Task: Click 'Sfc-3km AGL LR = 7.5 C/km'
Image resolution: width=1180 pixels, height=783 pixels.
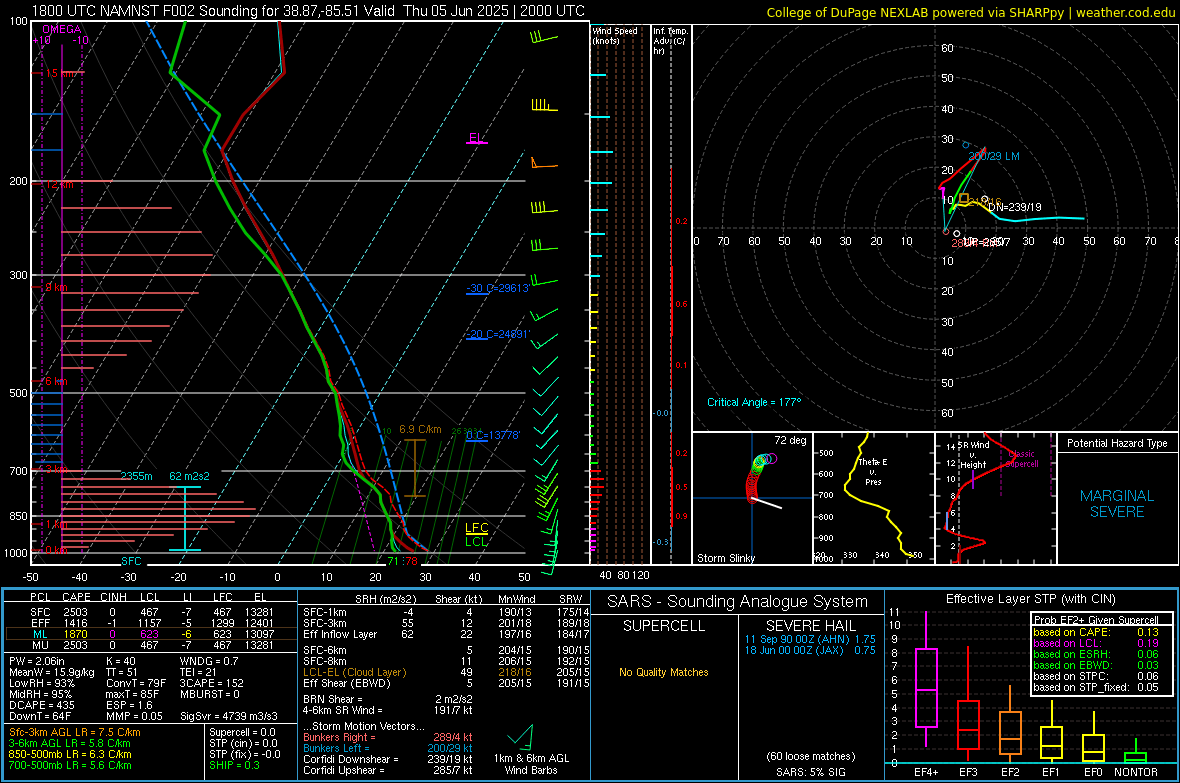Action: [75, 732]
